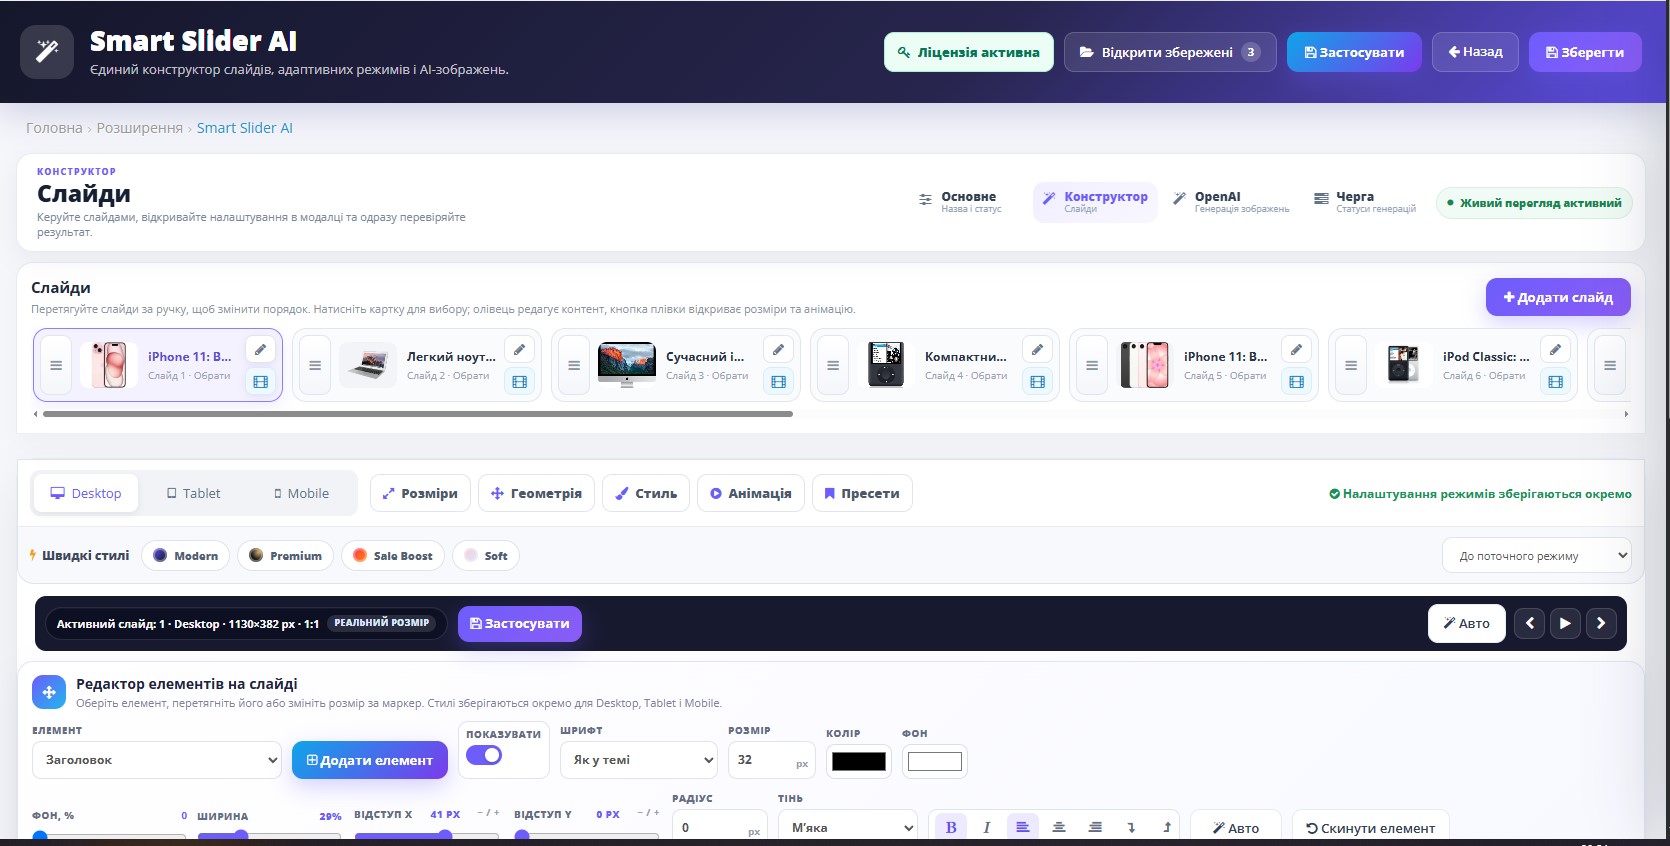The height and width of the screenshot is (846, 1670).
Task: Open film settings icon for slide 1
Action: (x=260, y=381)
